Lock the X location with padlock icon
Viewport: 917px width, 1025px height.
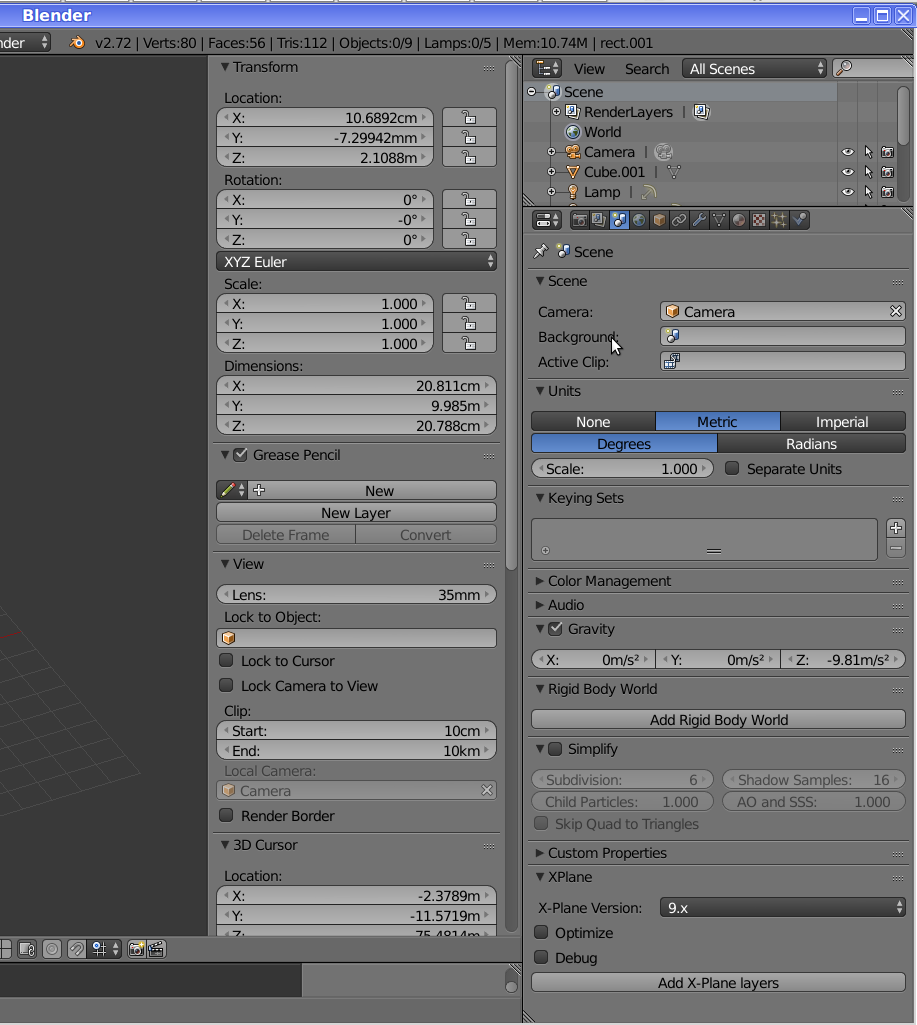click(x=468, y=117)
